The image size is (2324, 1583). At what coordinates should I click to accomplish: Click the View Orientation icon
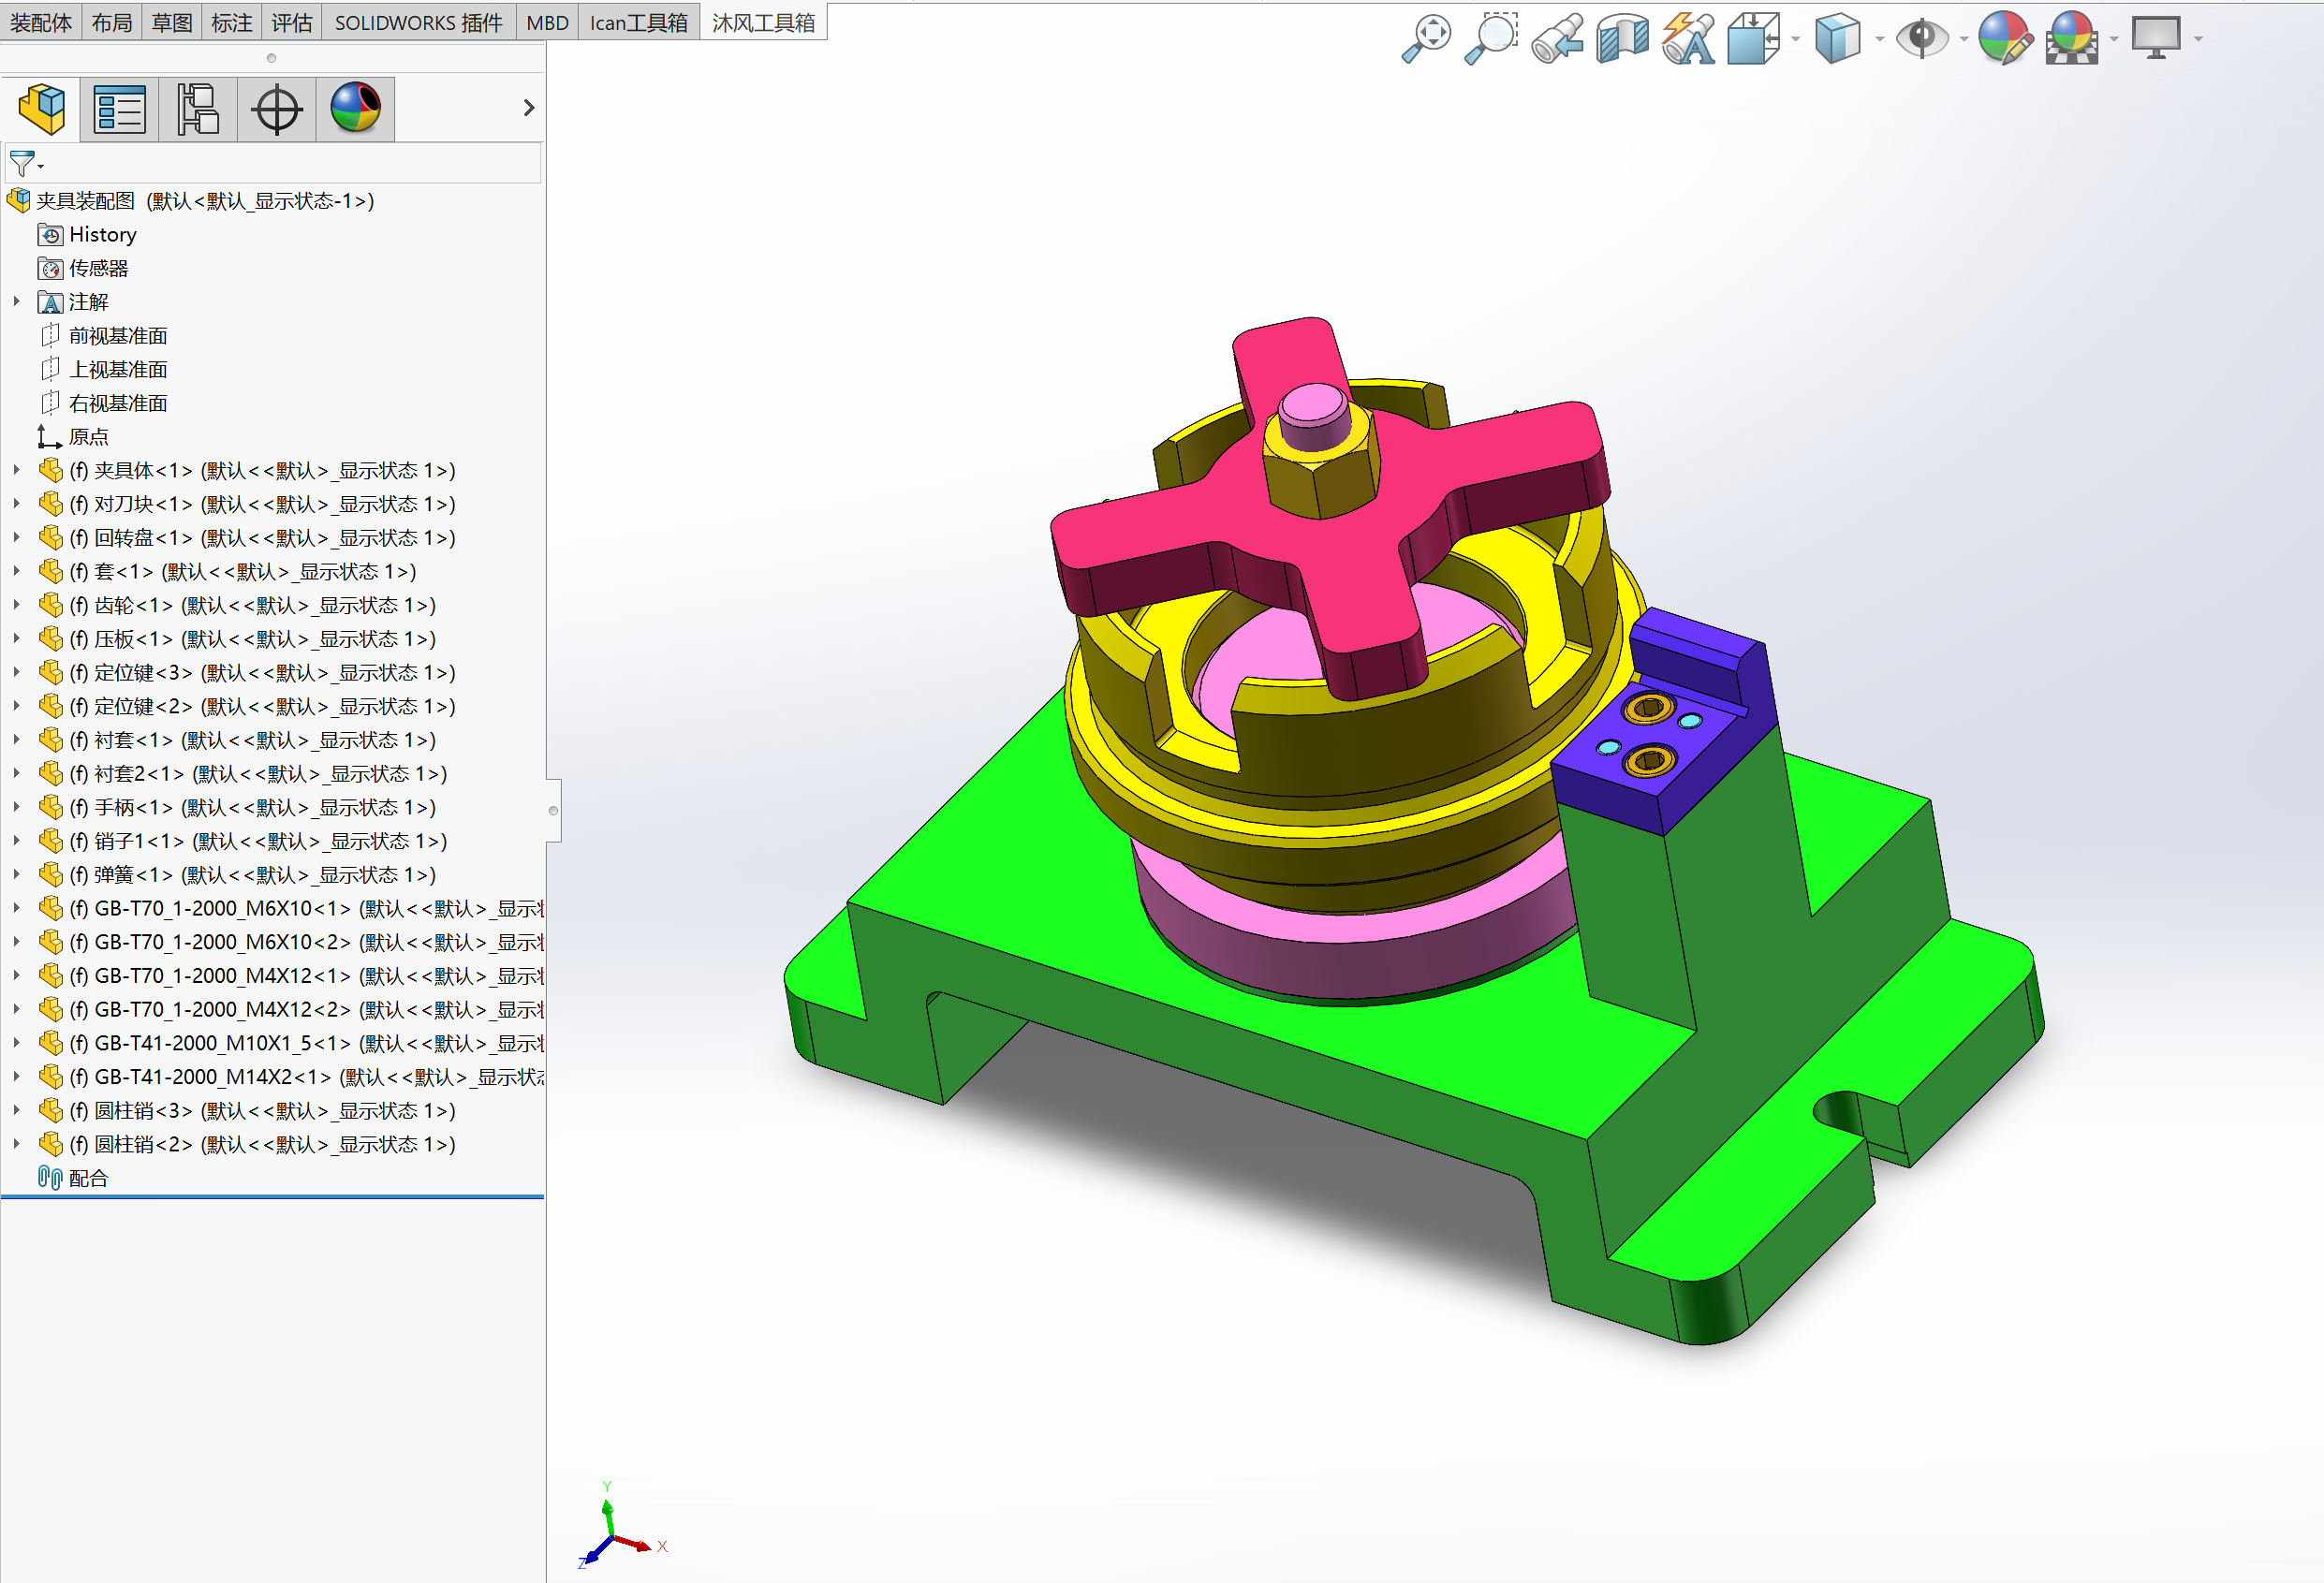click(1753, 39)
